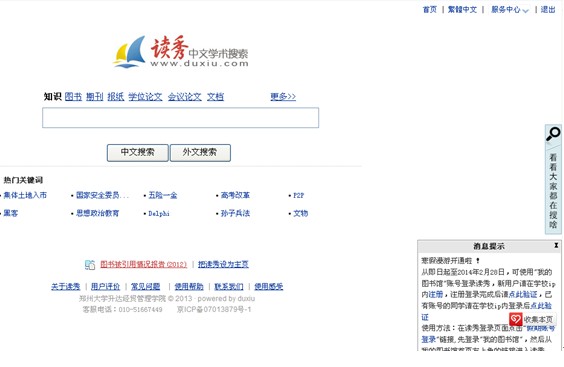Select the 学位论文 search tab
Viewport: 564px width, 367px height.
tap(145, 96)
